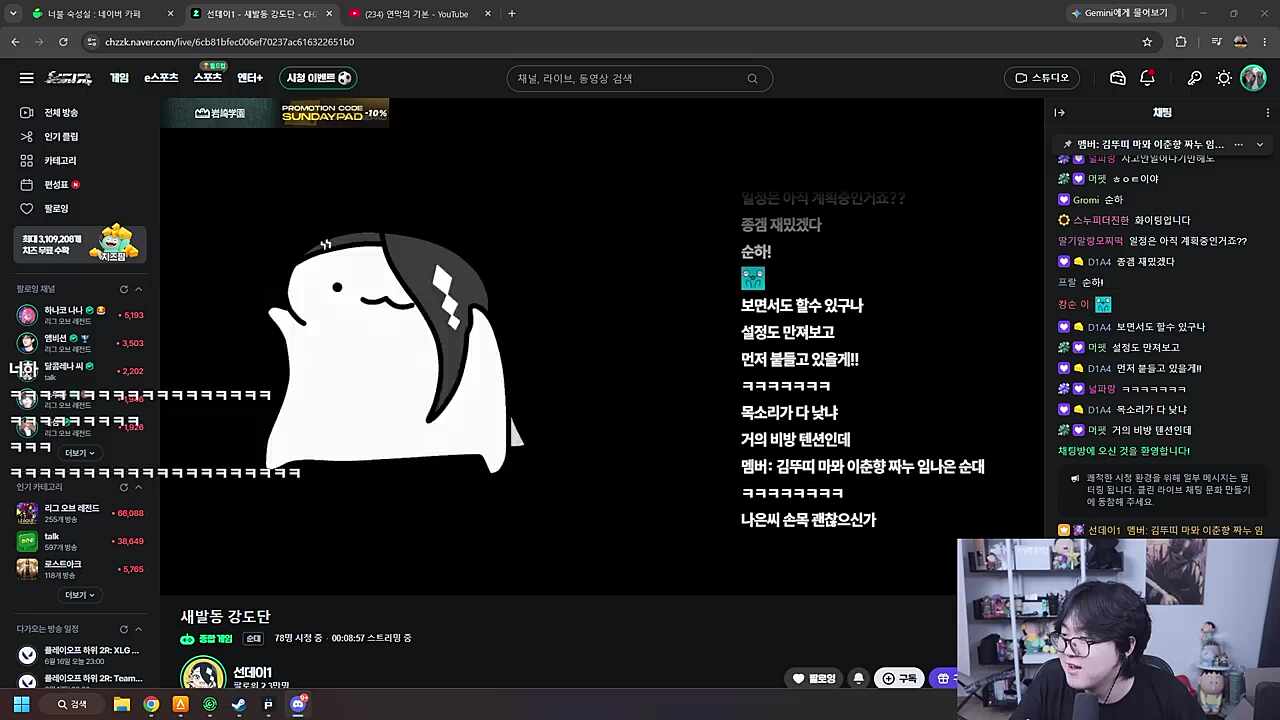Open the 게임 menu
Image resolution: width=1280 pixels, height=720 pixels.
coord(119,78)
